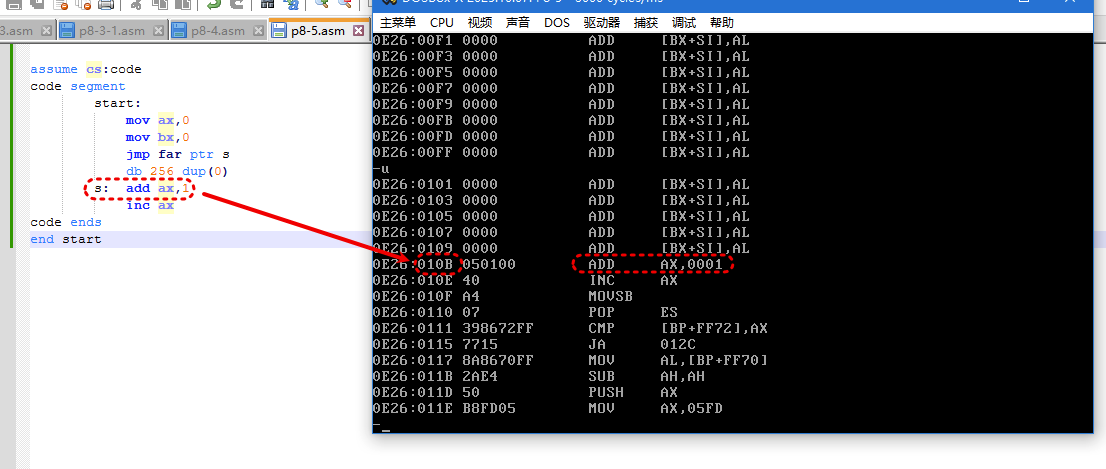This screenshot has width=1106, height=469.
Task: Click the save disk icon on p8-5.asm tab
Action: [x=279, y=30]
